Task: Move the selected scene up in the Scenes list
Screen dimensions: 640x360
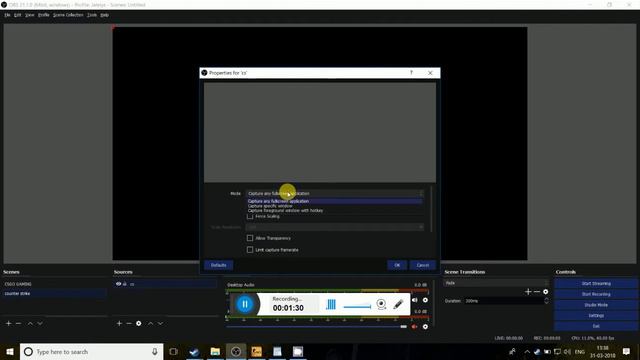Action: click(x=30, y=323)
